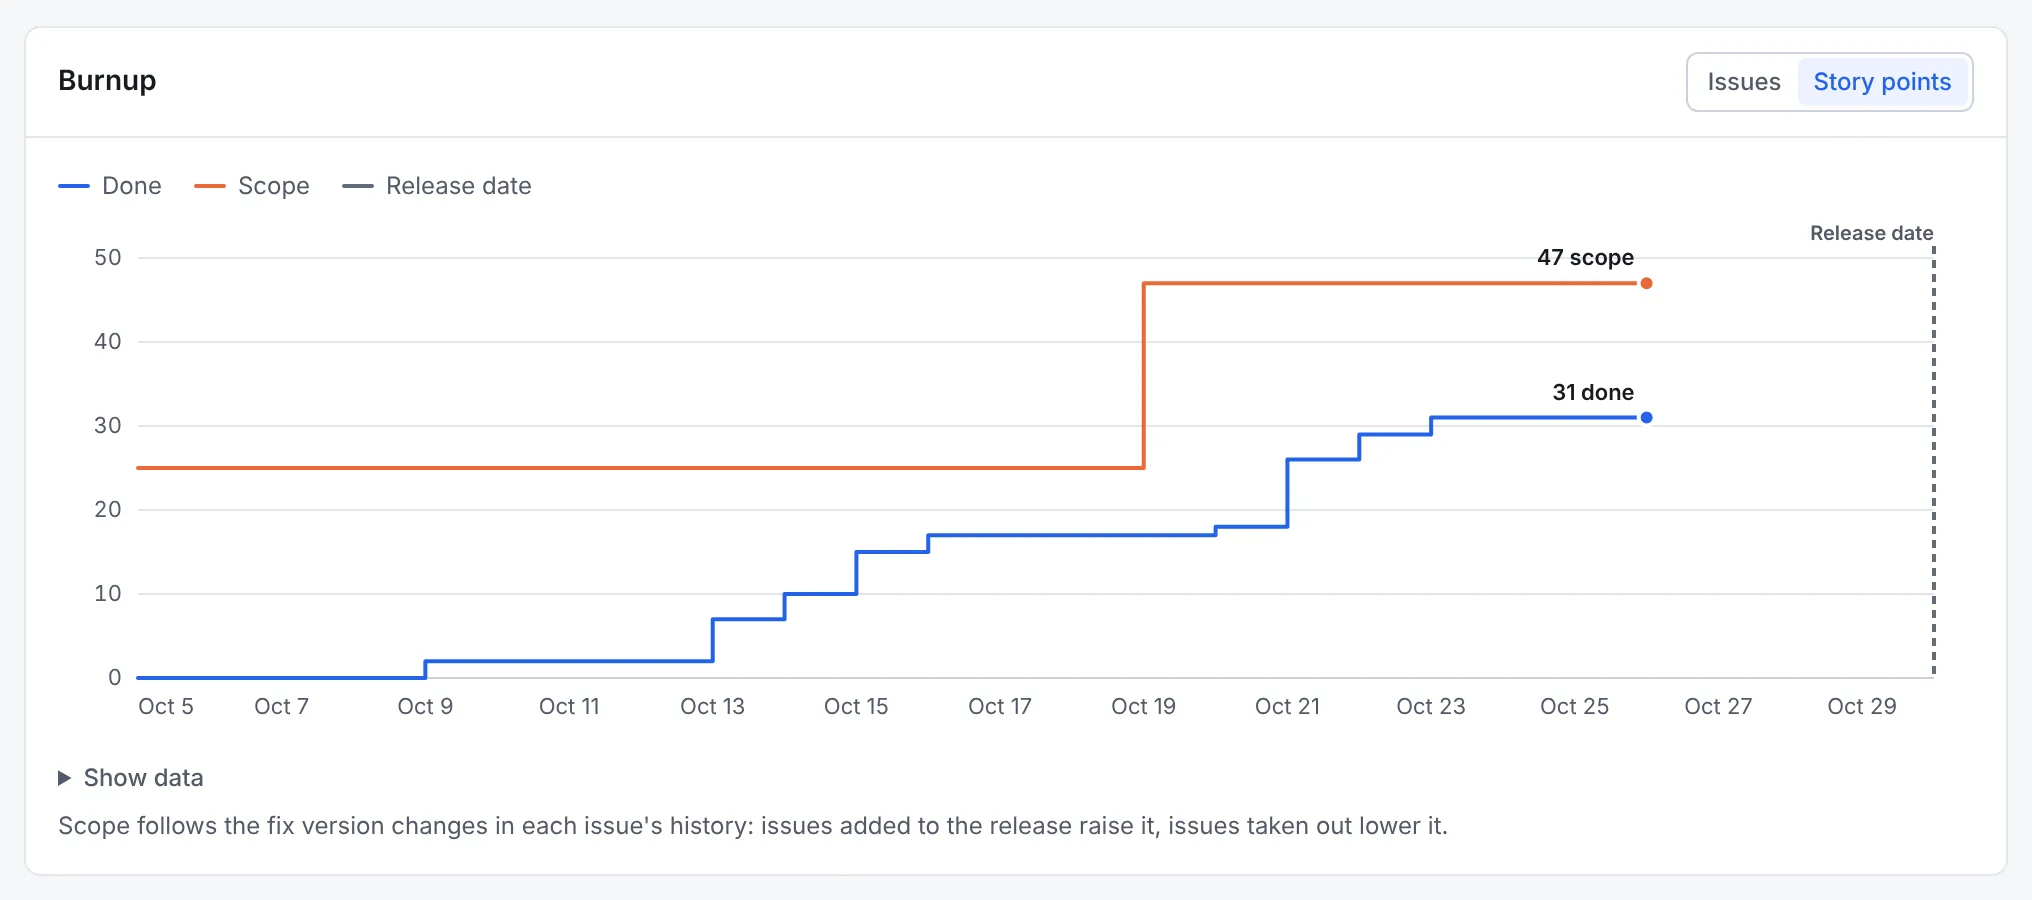Toggle the Release date legend entry
The image size is (2032, 900).
pyautogui.click(x=437, y=186)
